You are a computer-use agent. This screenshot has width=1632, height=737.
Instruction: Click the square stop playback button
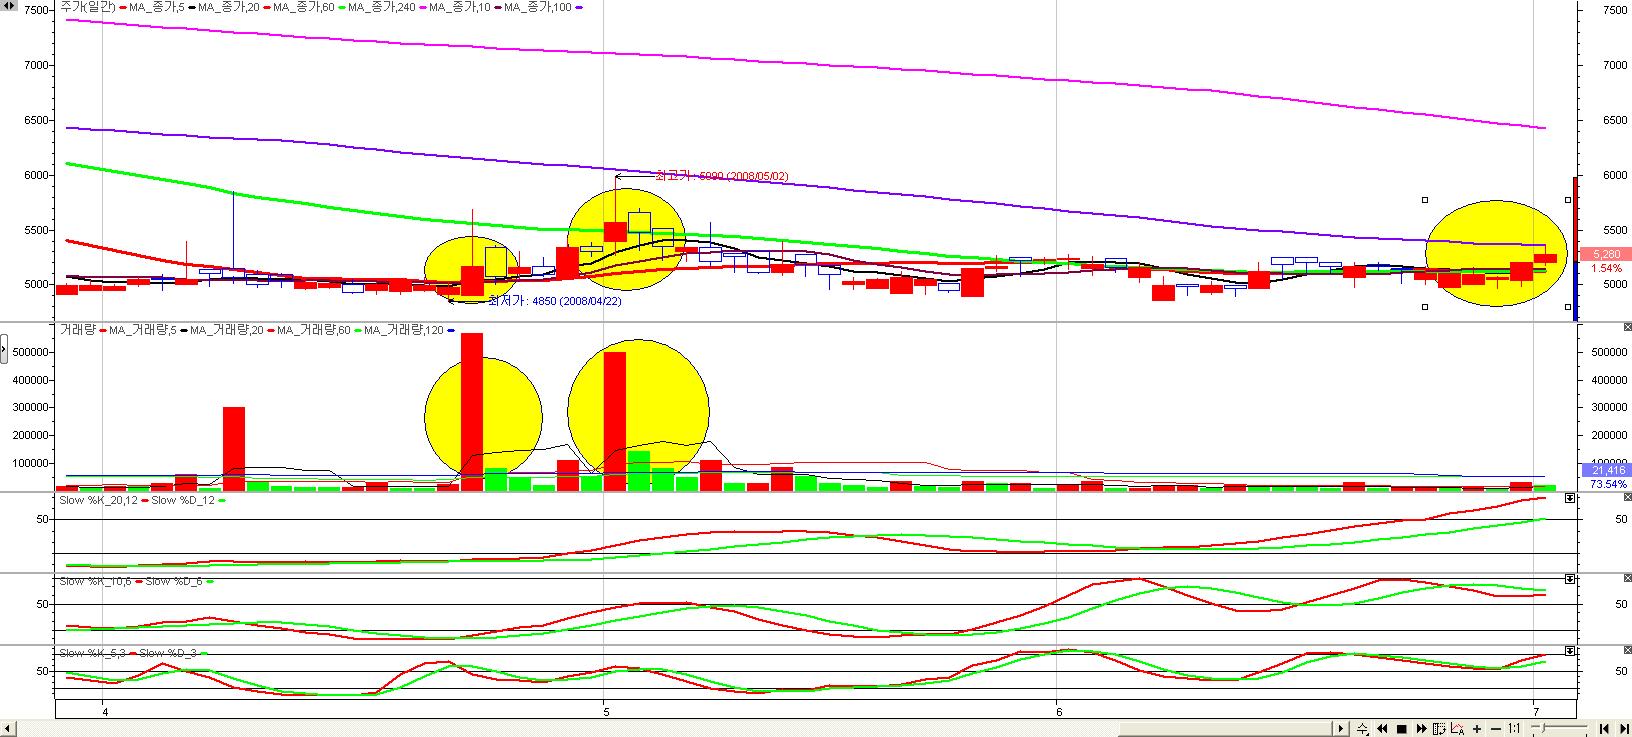tap(1402, 729)
